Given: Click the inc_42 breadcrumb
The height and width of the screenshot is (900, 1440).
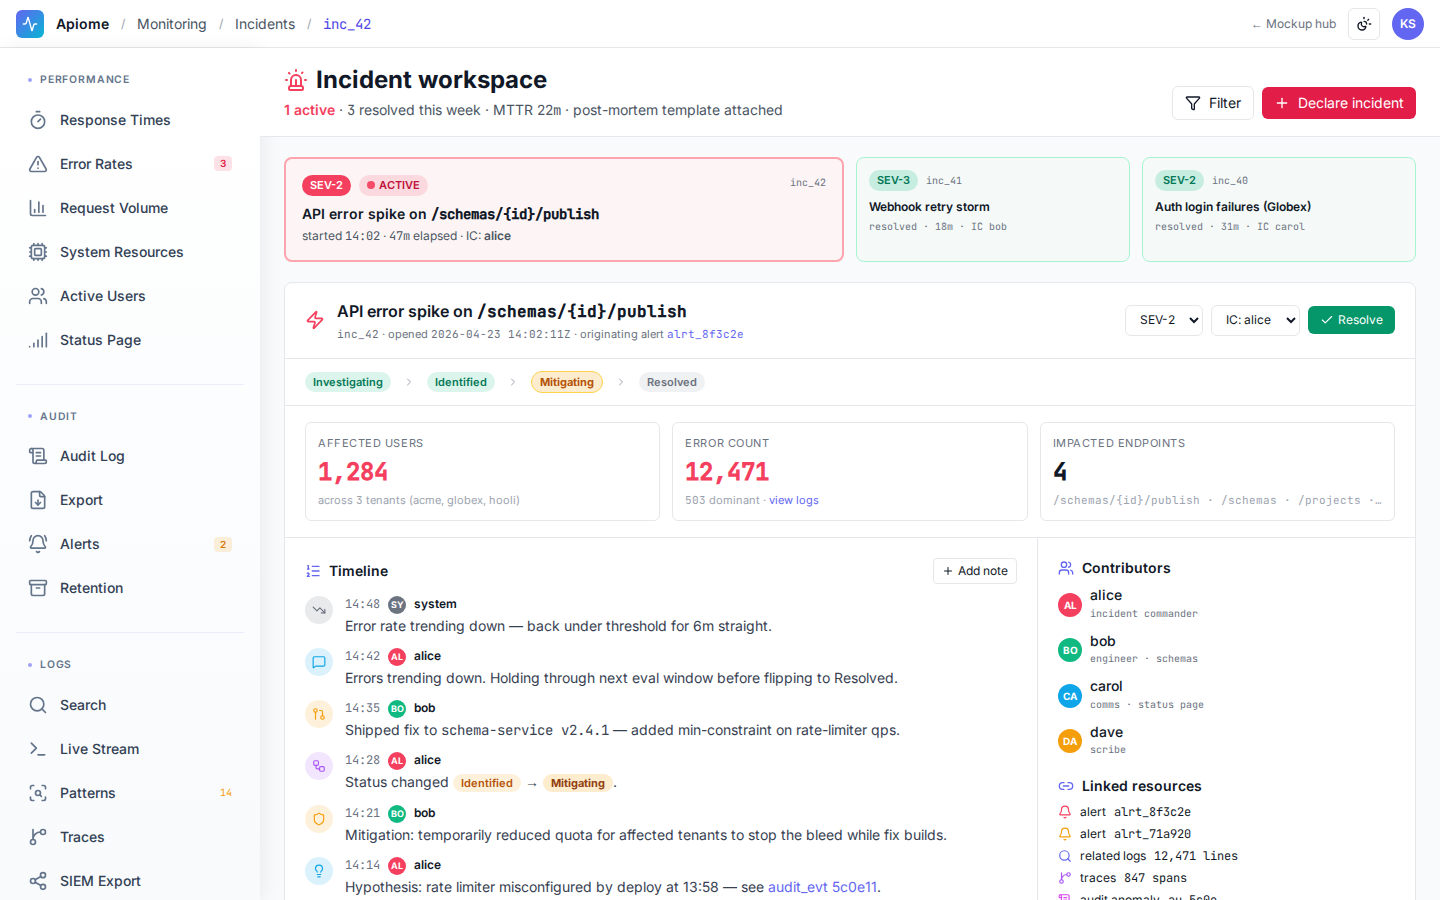Looking at the screenshot, I should [x=347, y=24].
